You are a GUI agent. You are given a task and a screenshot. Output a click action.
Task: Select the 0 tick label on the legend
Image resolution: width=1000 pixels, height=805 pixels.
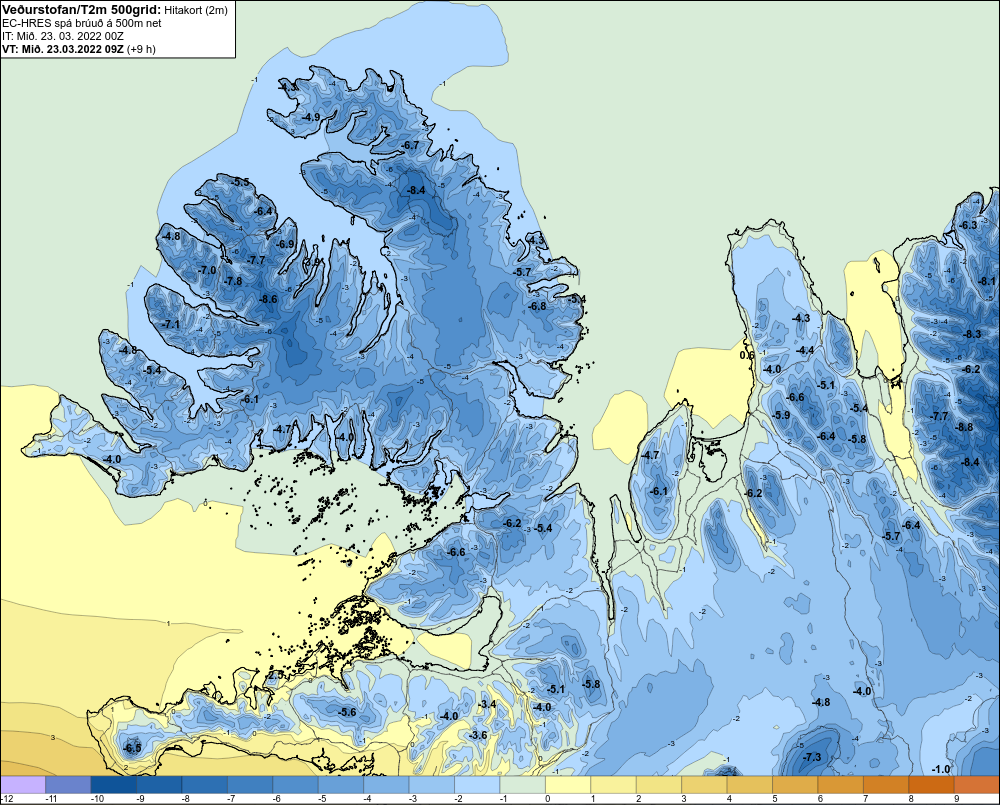click(x=547, y=799)
